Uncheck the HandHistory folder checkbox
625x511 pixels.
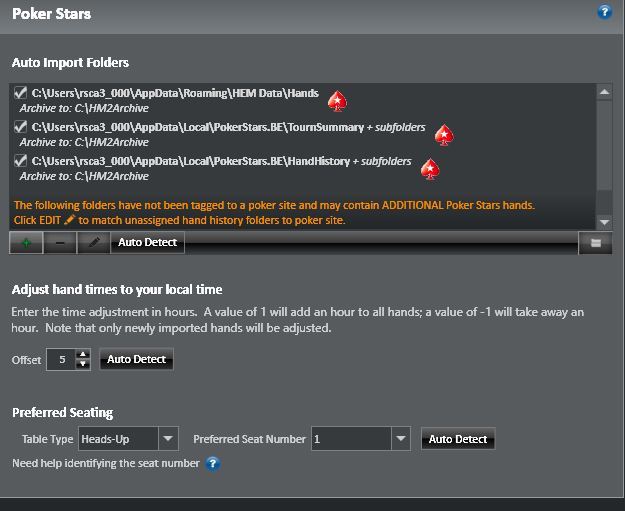click(20, 160)
